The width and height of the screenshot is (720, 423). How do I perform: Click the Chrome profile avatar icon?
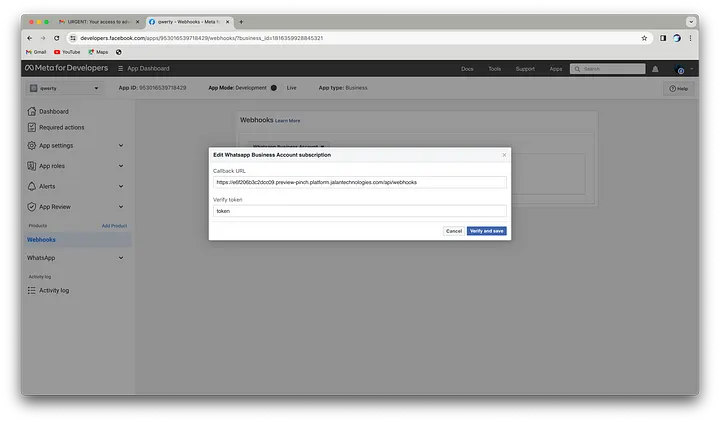coord(677,38)
